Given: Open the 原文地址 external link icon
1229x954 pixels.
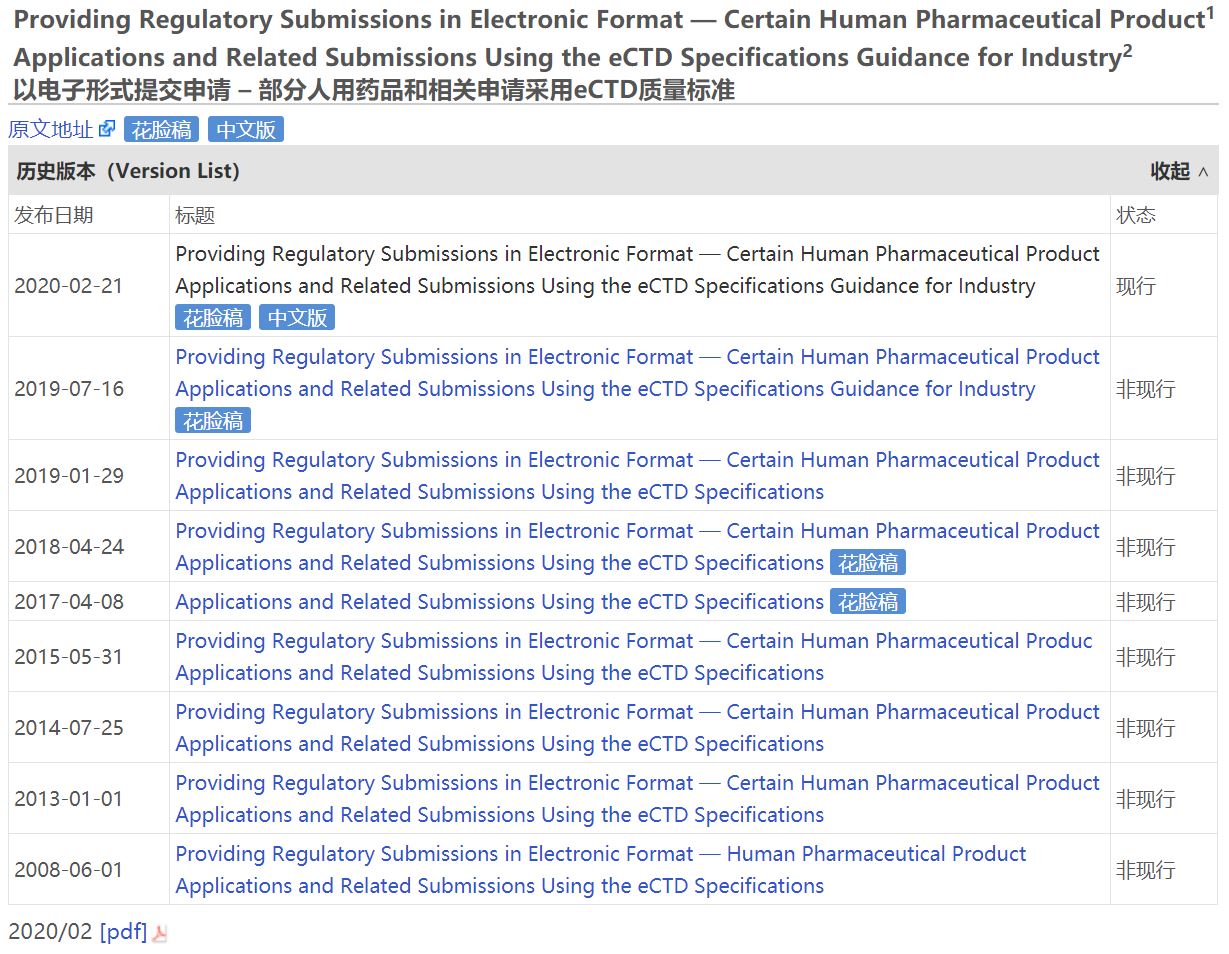Looking at the screenshot, I should (x=107, y=129).
